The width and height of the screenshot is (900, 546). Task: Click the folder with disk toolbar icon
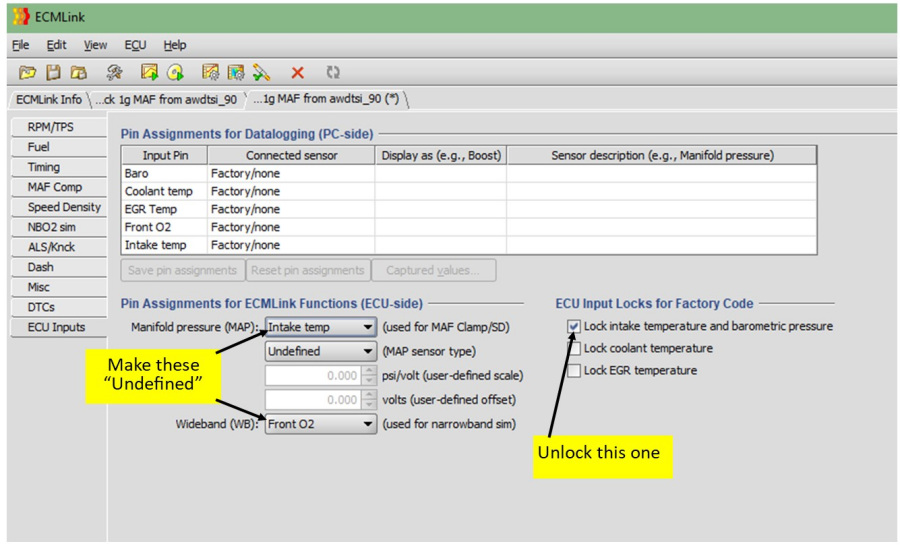click(79, 72)
